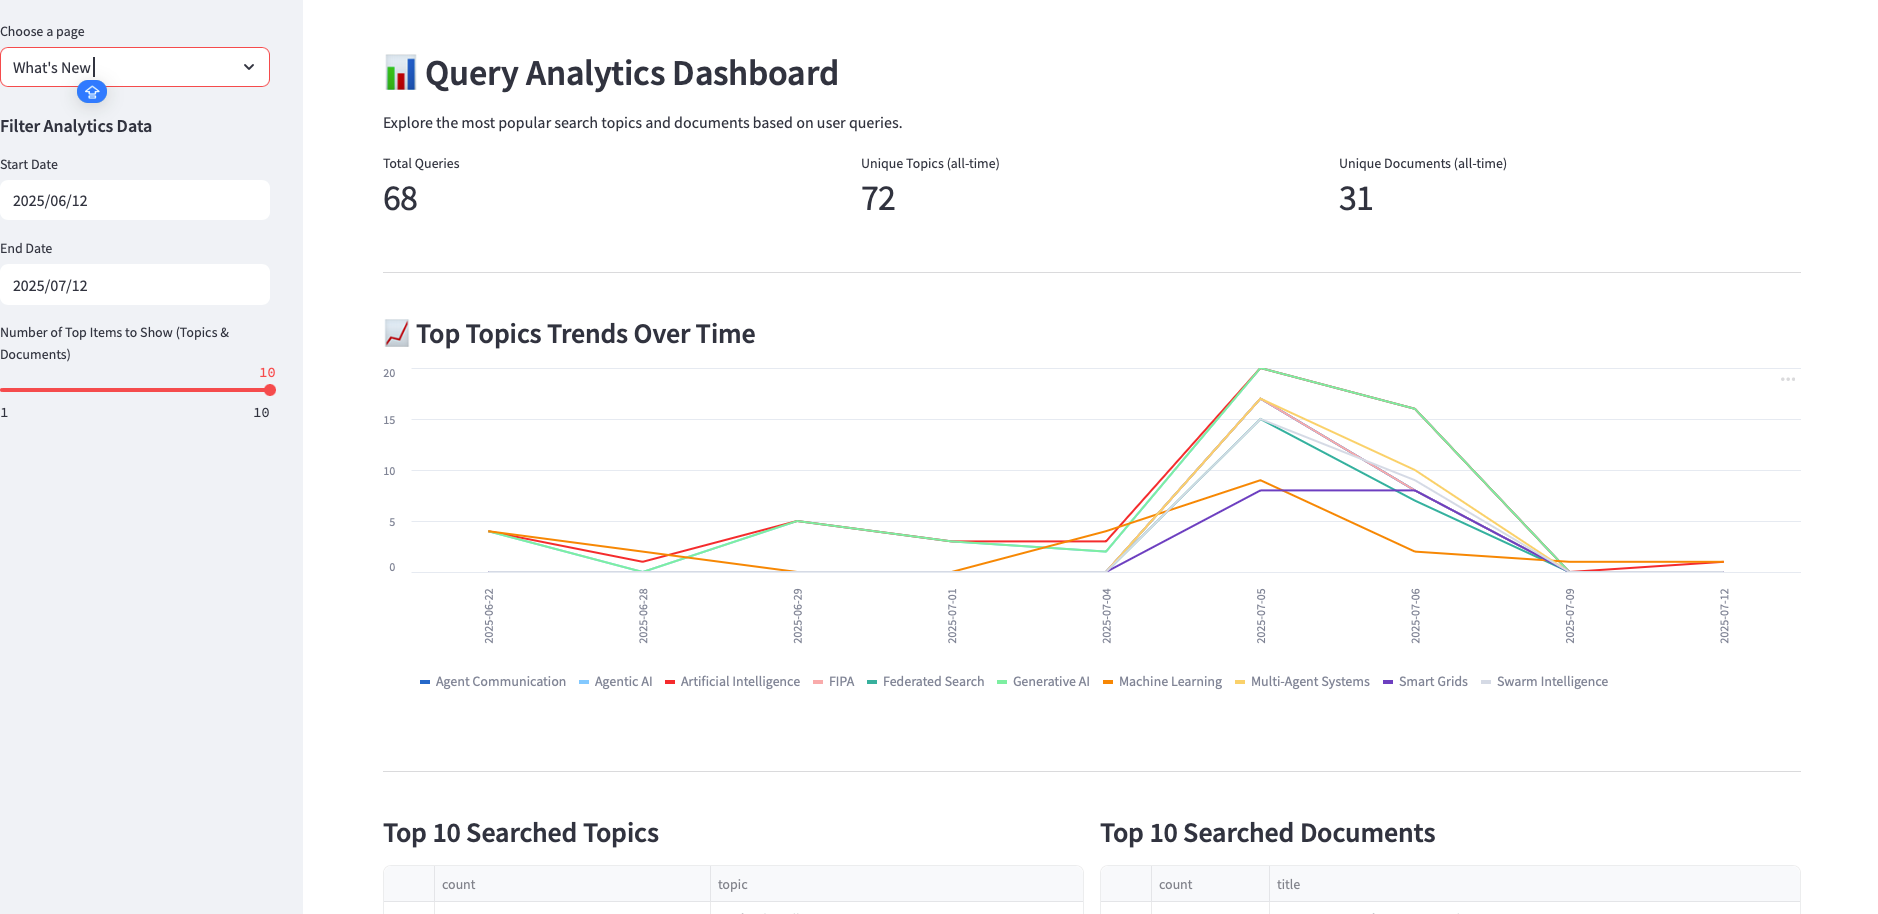Viewport: 1878px width, 914px height.
Task: Toggle Generative AI legend item
Action: click(x=1043, y=682)
